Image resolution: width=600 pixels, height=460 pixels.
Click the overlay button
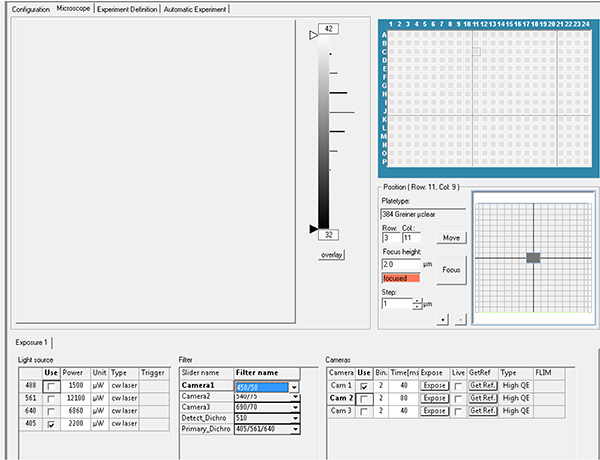(x=332, y=255)
